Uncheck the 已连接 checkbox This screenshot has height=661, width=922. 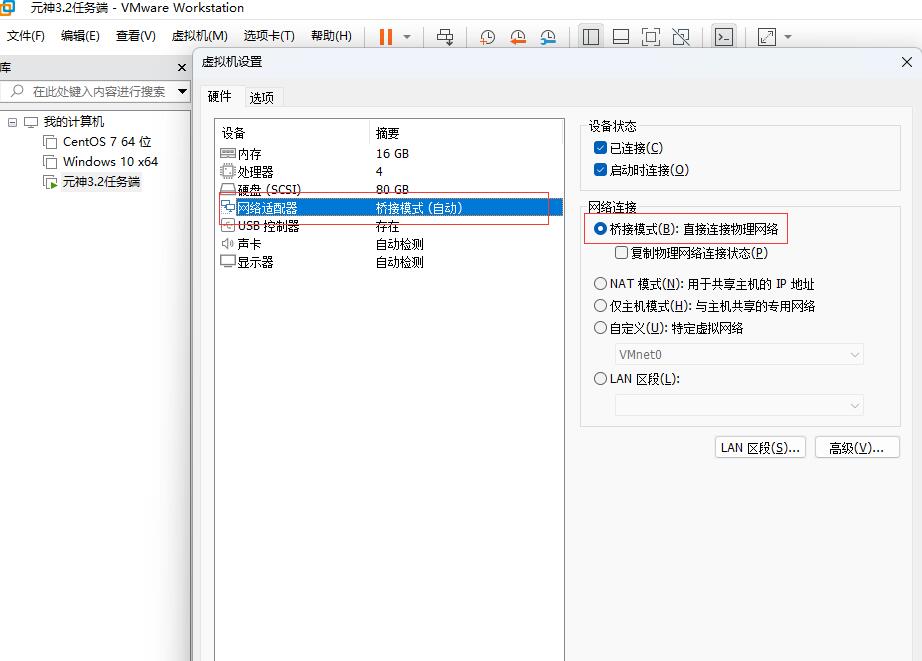click(x=600, y=148)
